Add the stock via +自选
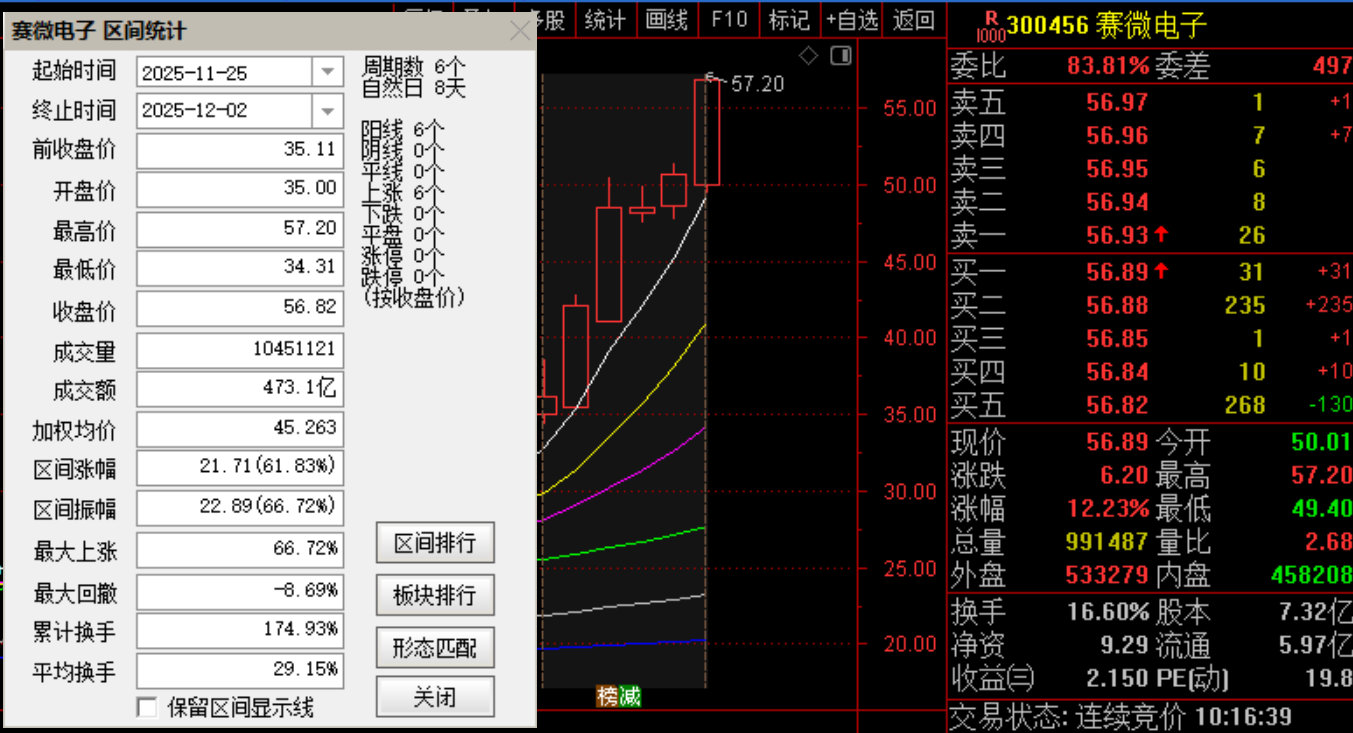This screenshot has height=733, width=1353. click(x=852, y=19)
